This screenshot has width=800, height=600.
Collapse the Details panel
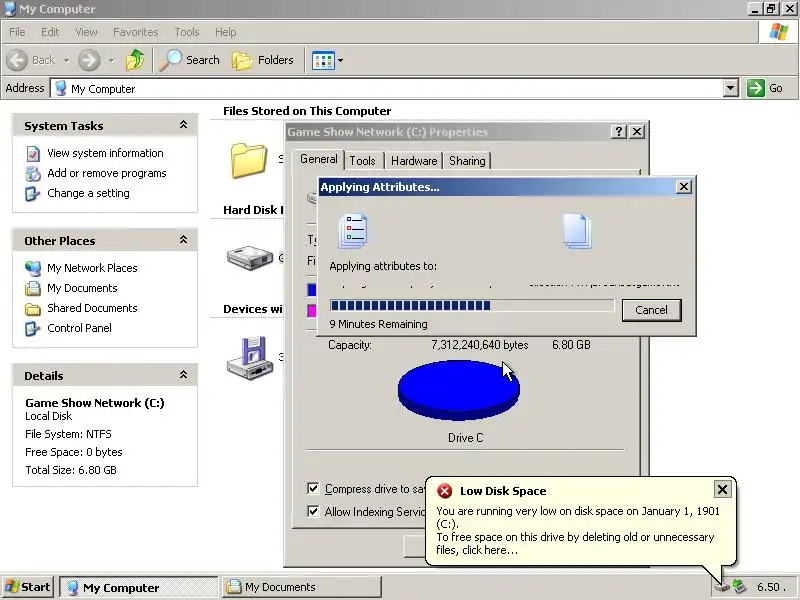pyautogui.click(x=183, y=375)
